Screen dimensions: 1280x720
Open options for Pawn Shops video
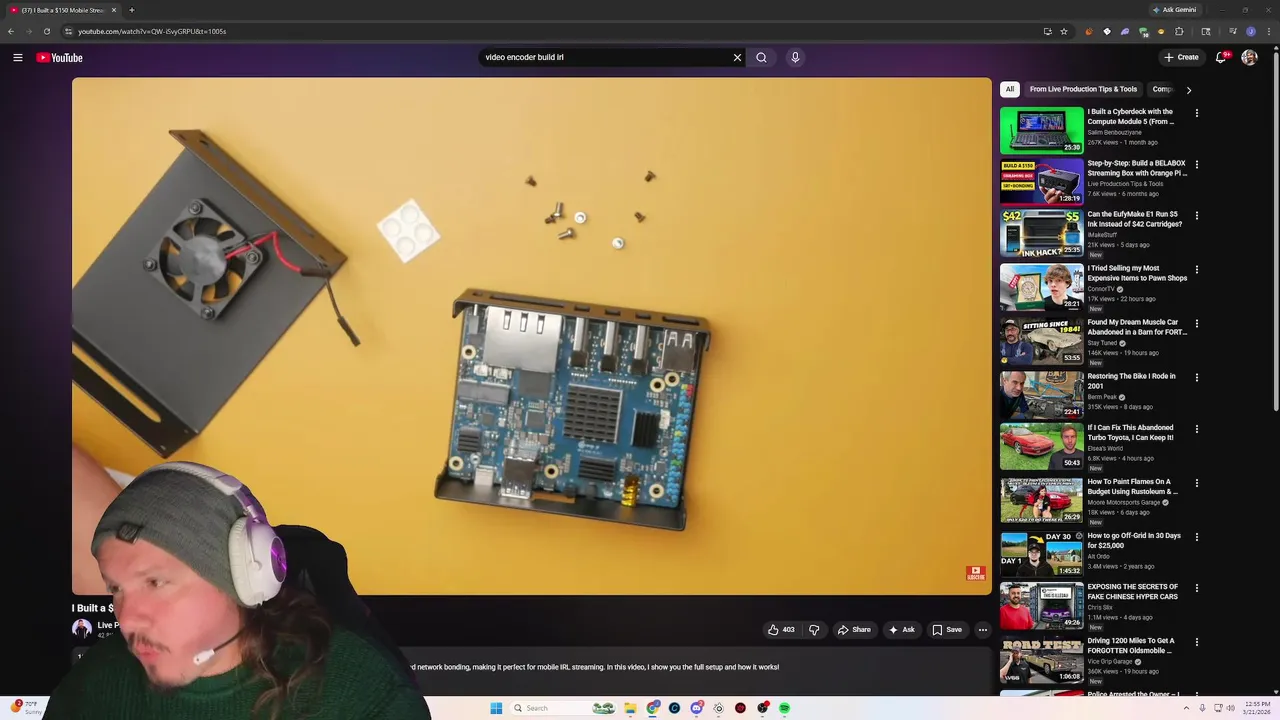pyautogui.click(x=1196, y=269)
